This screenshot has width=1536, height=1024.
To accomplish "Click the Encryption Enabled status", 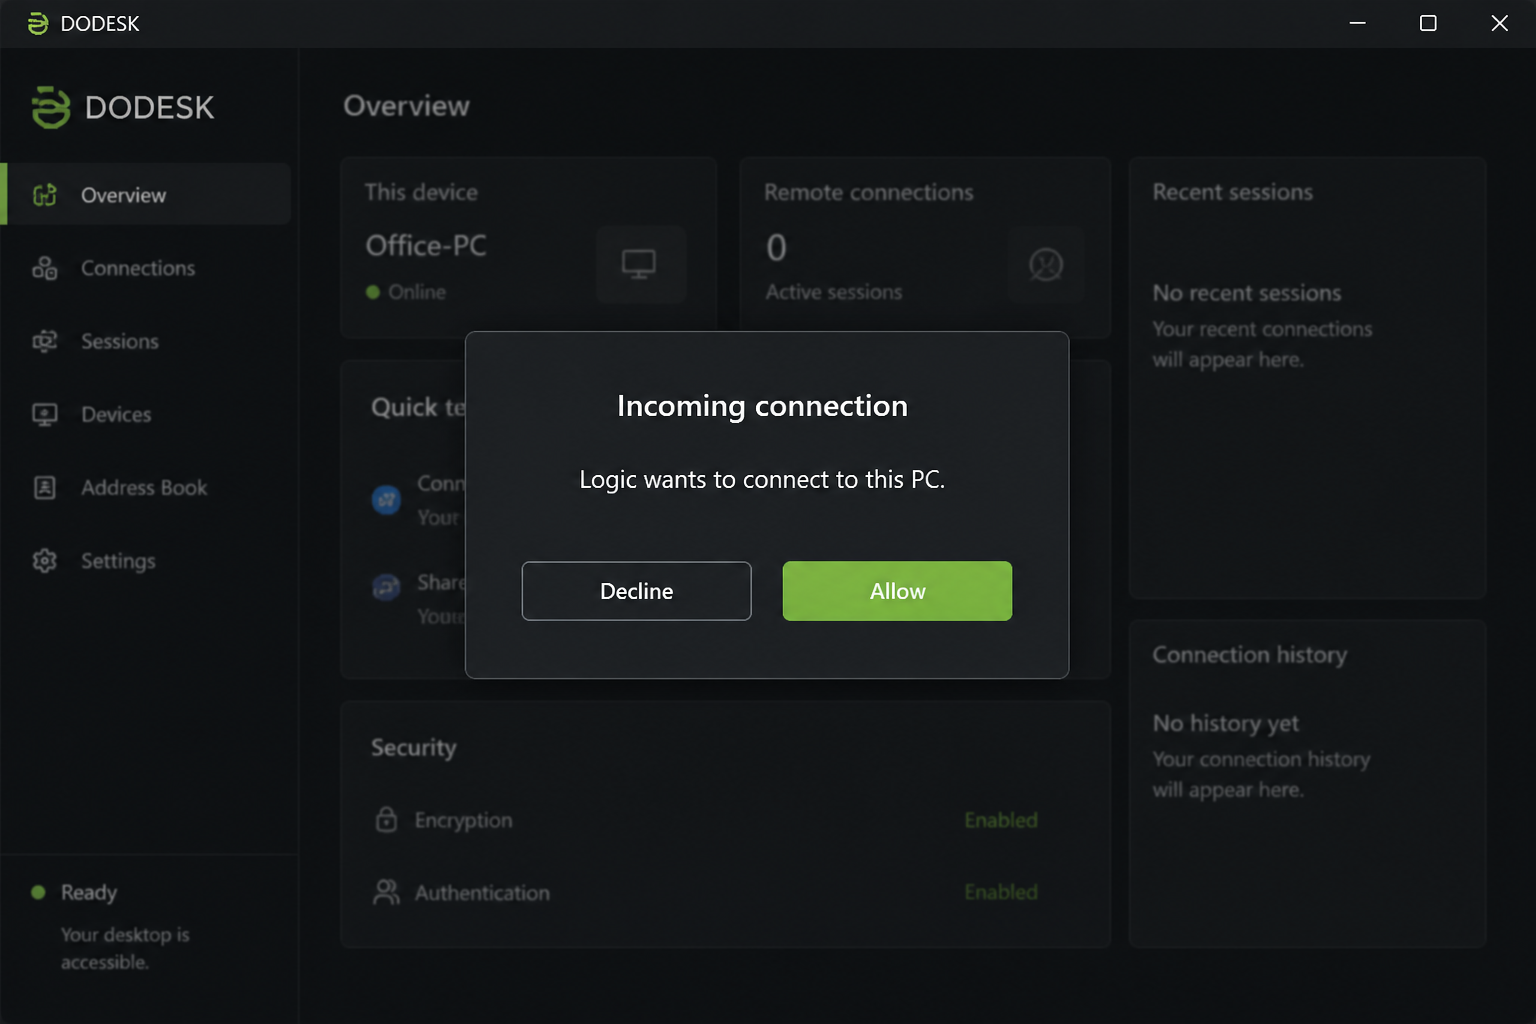I will [1001, 820].
